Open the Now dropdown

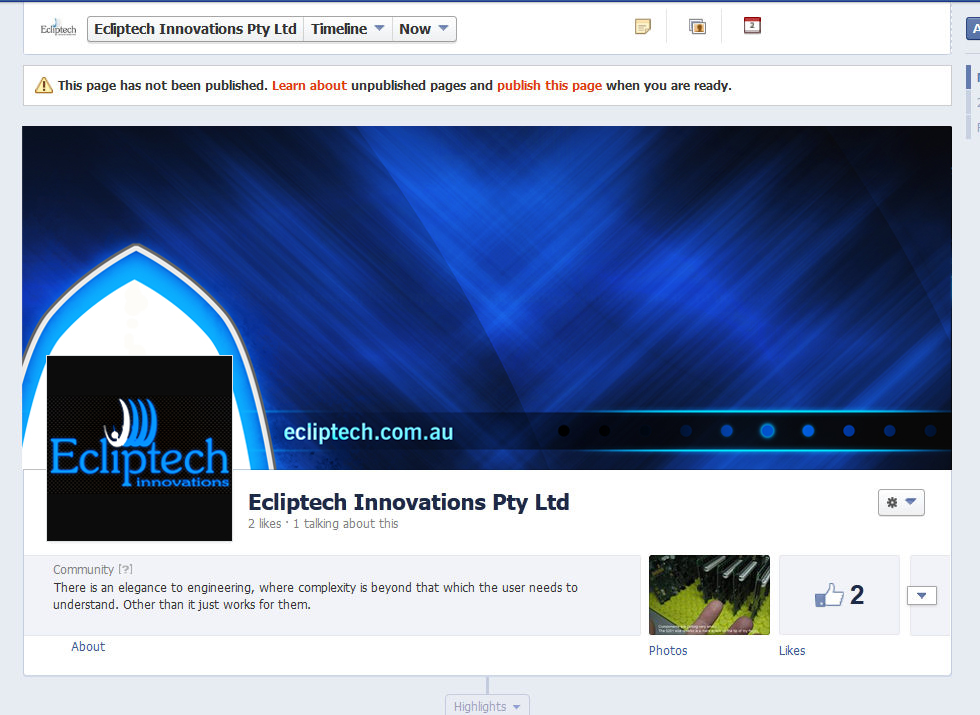(424, 29)
